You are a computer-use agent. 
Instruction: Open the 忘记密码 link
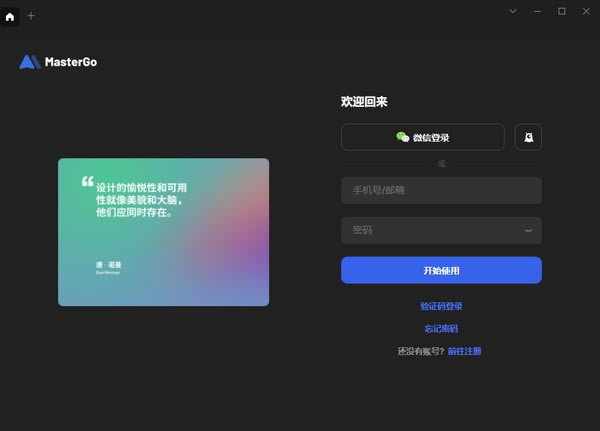coord(441,329)
